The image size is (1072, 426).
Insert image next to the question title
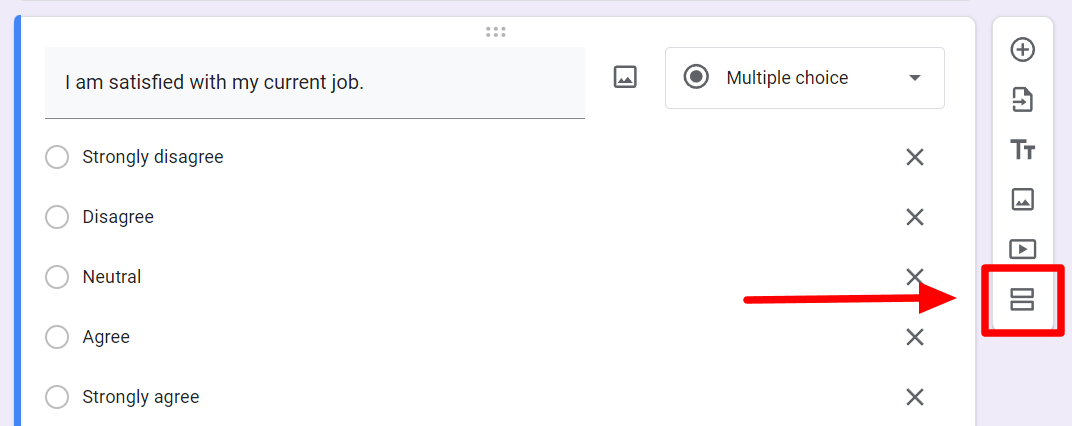(x=625, y=77)
